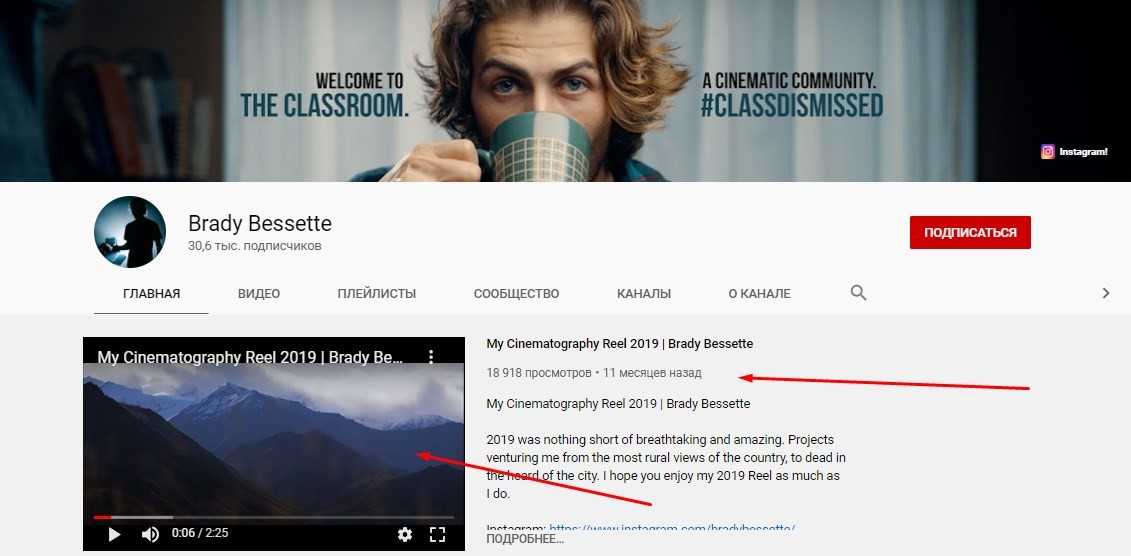The width and height of the screenshot is (1131, 556).
Task: Show more tabs with right chevron
Action: click(x=1105, y=293)
